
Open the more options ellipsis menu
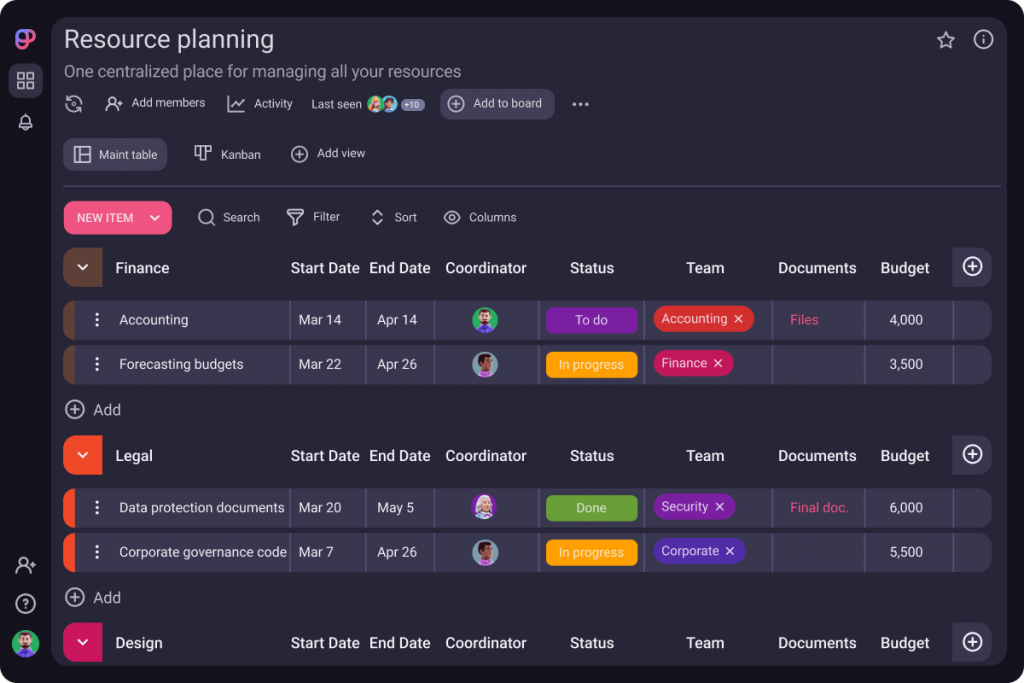[580, 103]
